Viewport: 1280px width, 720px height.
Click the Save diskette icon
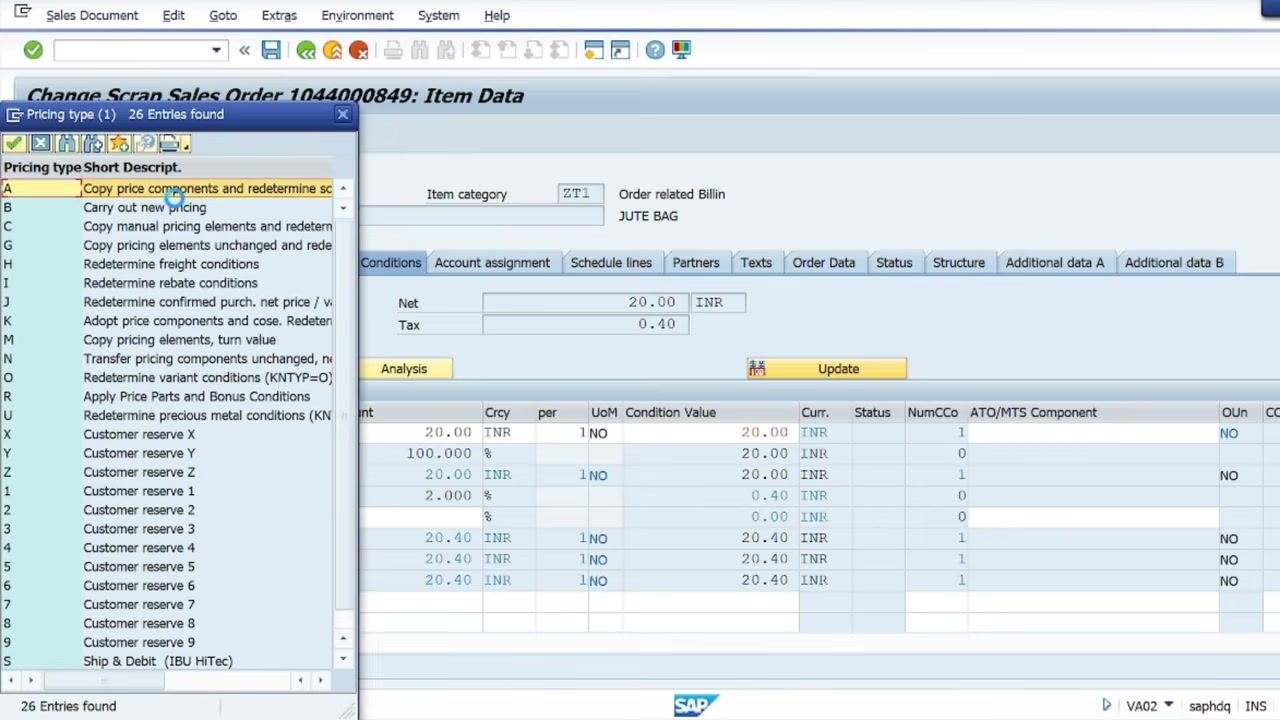(271, 50)
